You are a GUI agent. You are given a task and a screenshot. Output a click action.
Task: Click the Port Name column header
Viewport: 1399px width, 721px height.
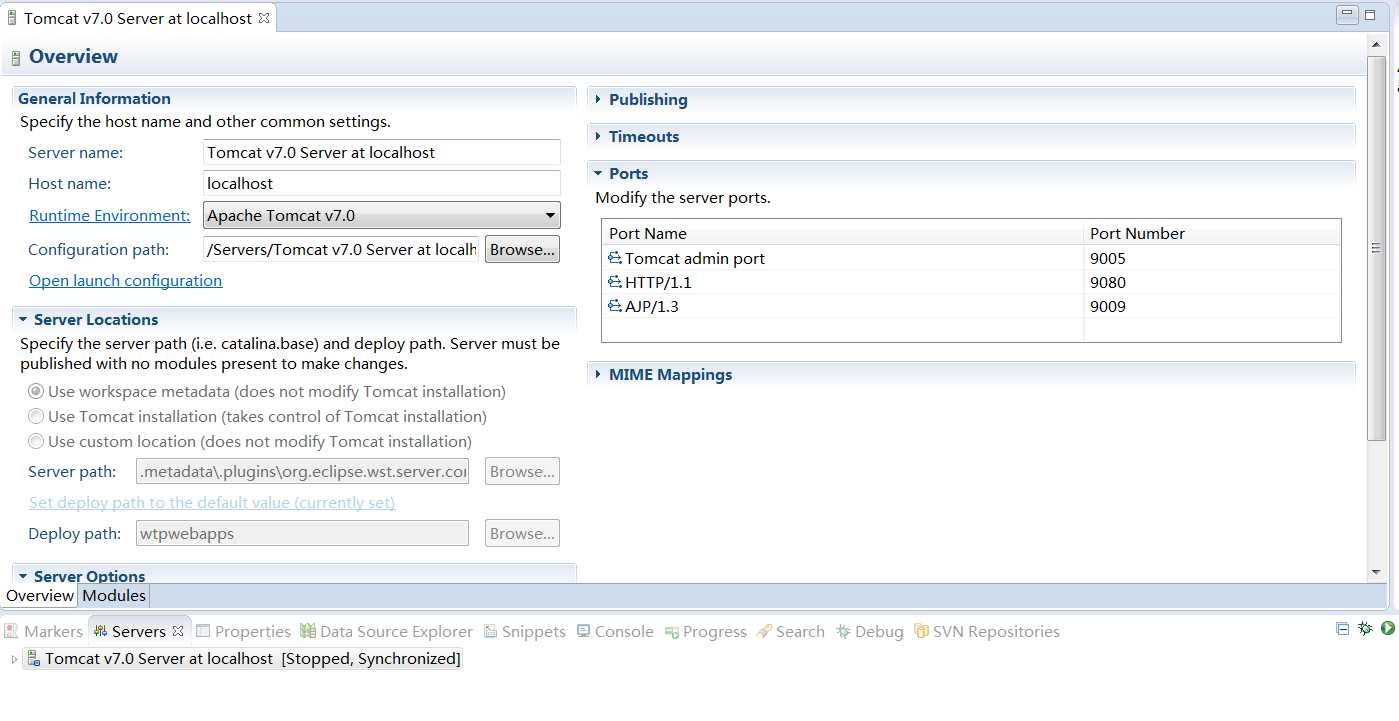pos(843,233)
